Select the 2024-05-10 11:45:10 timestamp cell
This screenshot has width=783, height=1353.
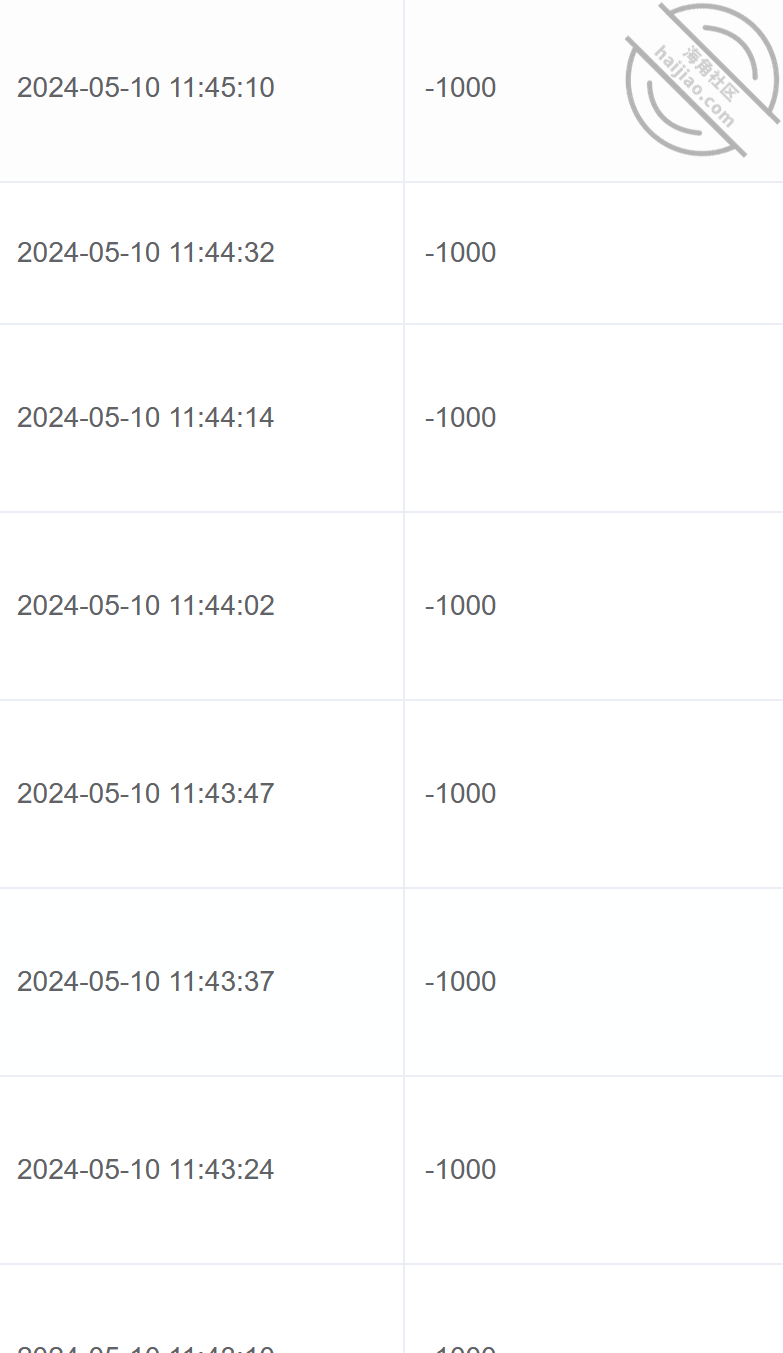tap(145, 88)
